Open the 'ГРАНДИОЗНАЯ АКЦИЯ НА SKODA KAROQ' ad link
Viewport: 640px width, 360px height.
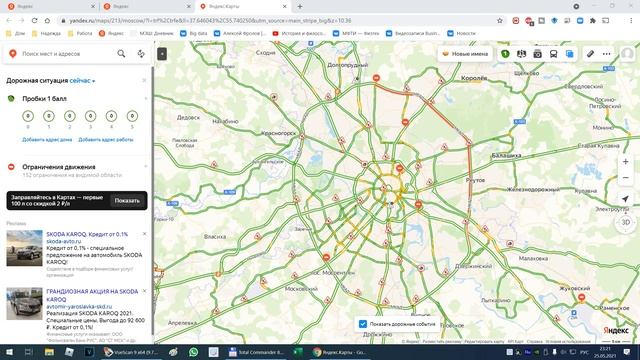tap(92, 295)
